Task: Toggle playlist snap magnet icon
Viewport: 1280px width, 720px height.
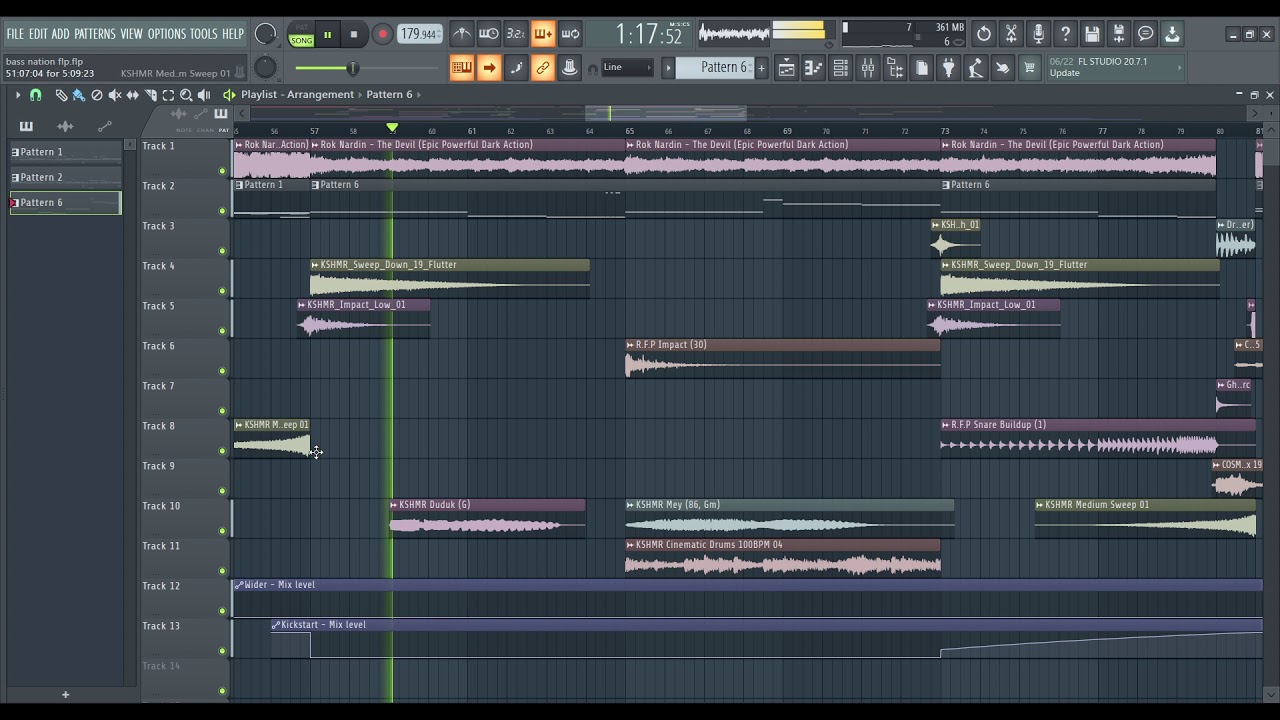Action: tap(36, 95)
